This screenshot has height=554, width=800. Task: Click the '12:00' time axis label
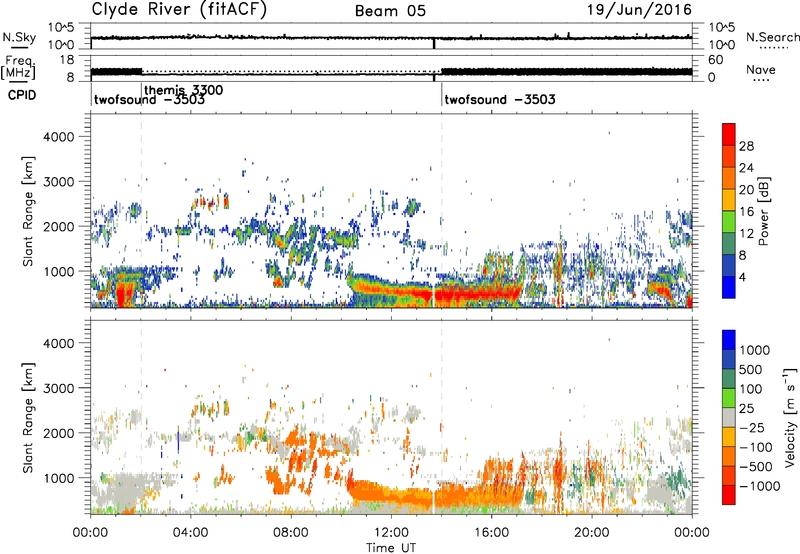tap(391, 533)
